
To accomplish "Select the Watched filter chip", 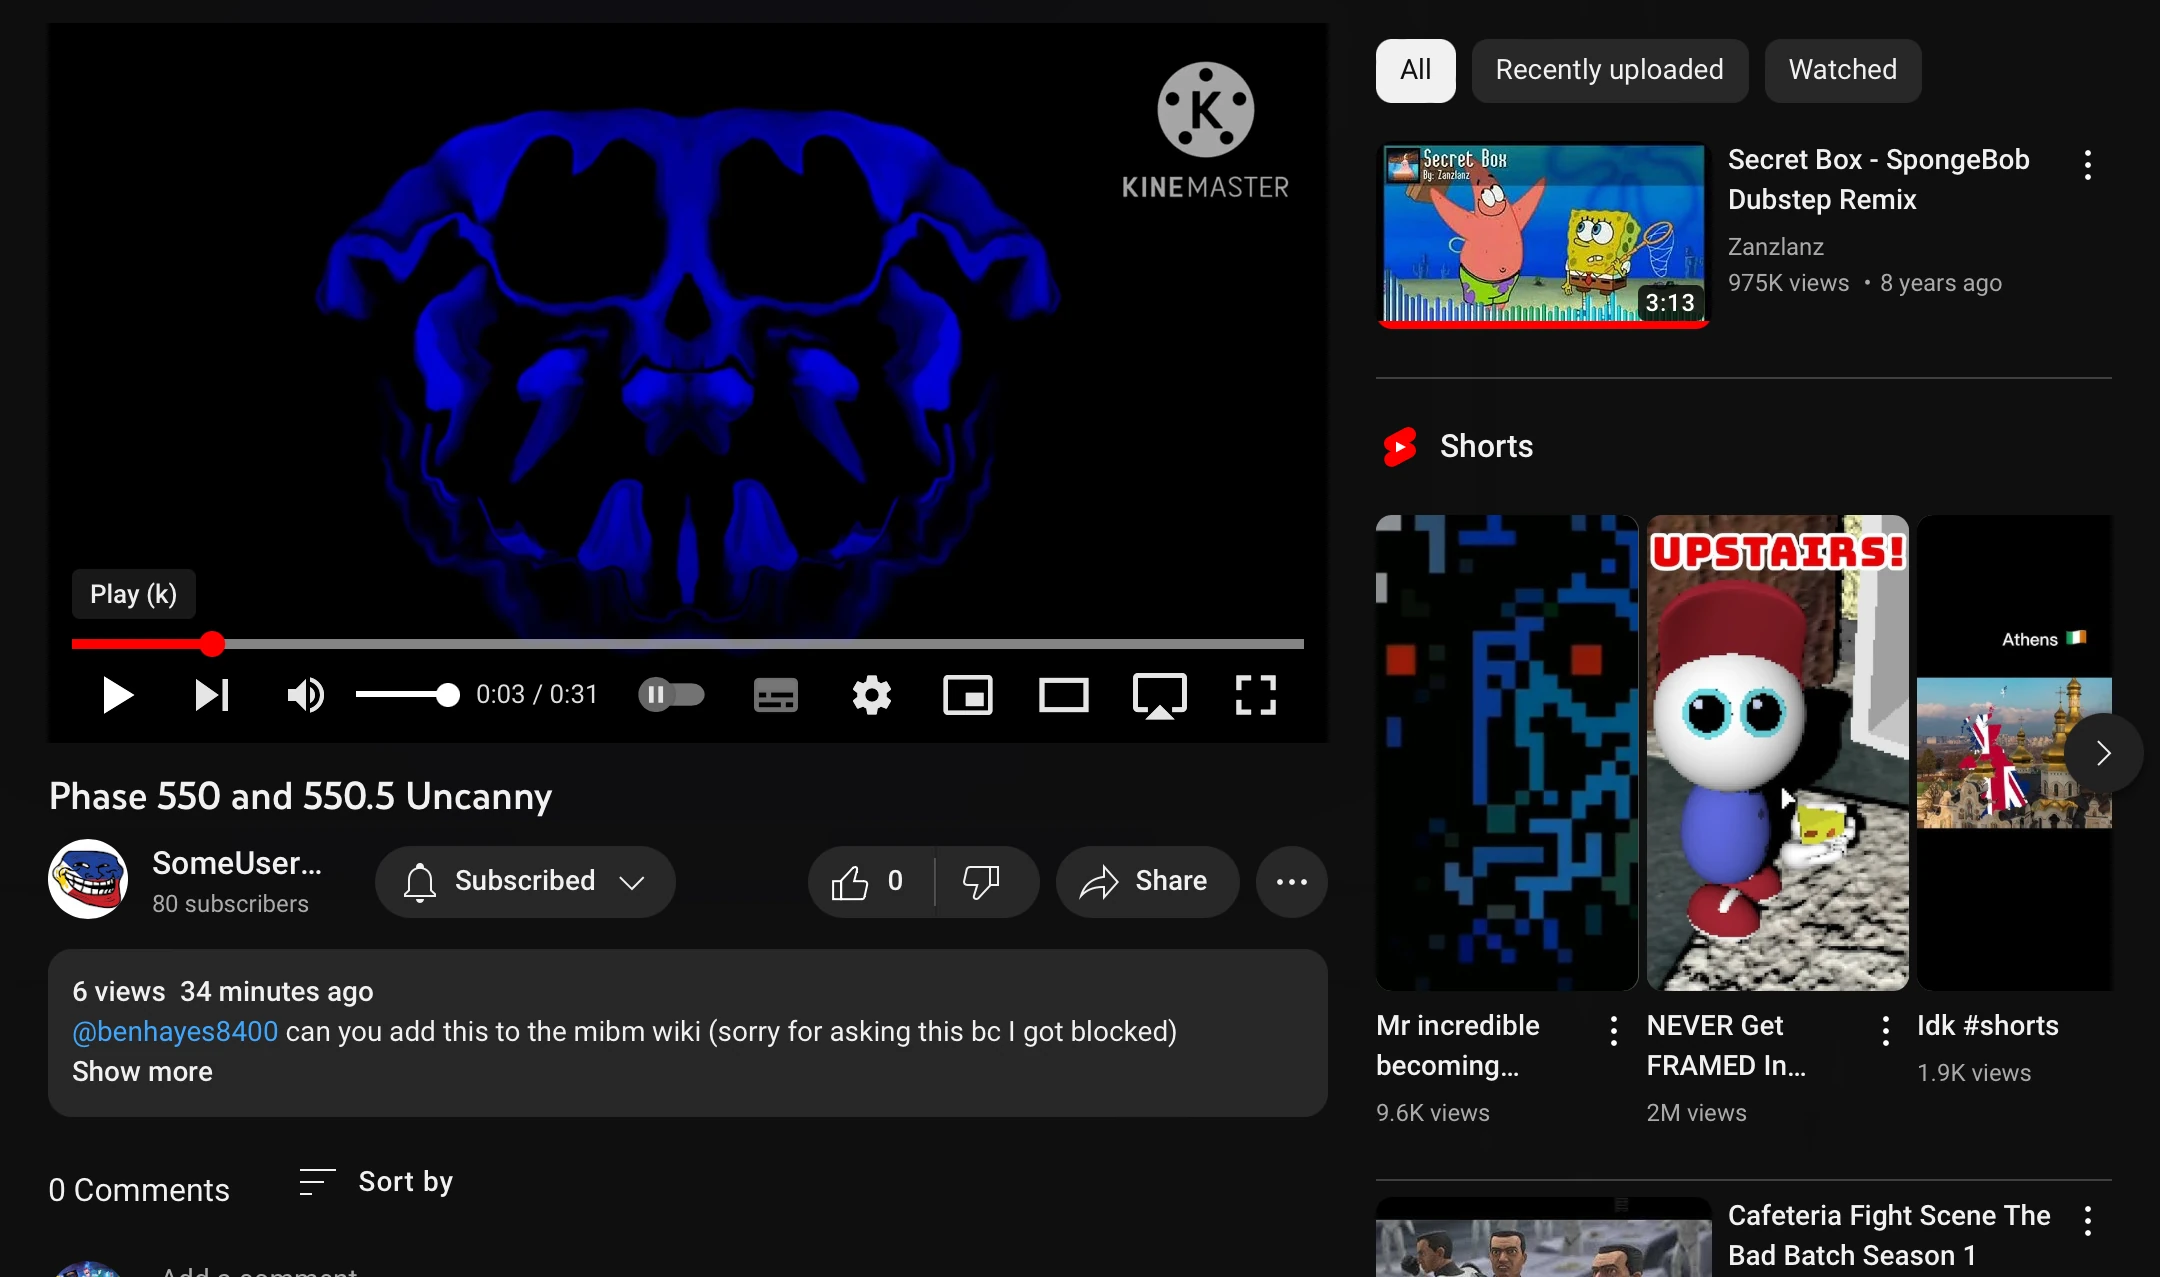I will point(1842,70).
